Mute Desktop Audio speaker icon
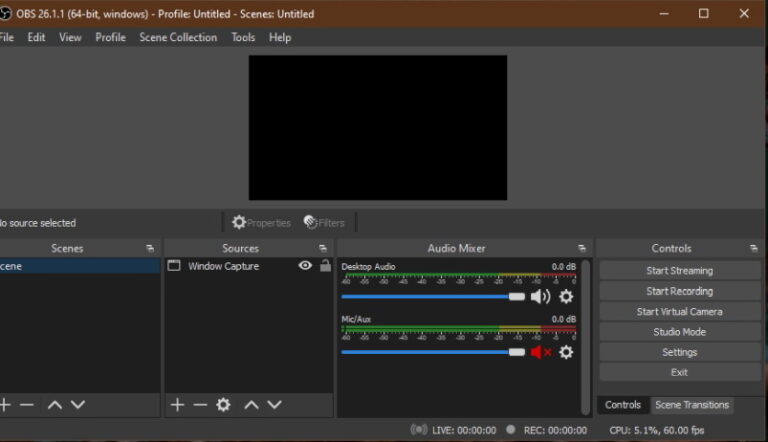Image resolution: width=768 pixels, height=442 pixels. [x=541, y=296]
